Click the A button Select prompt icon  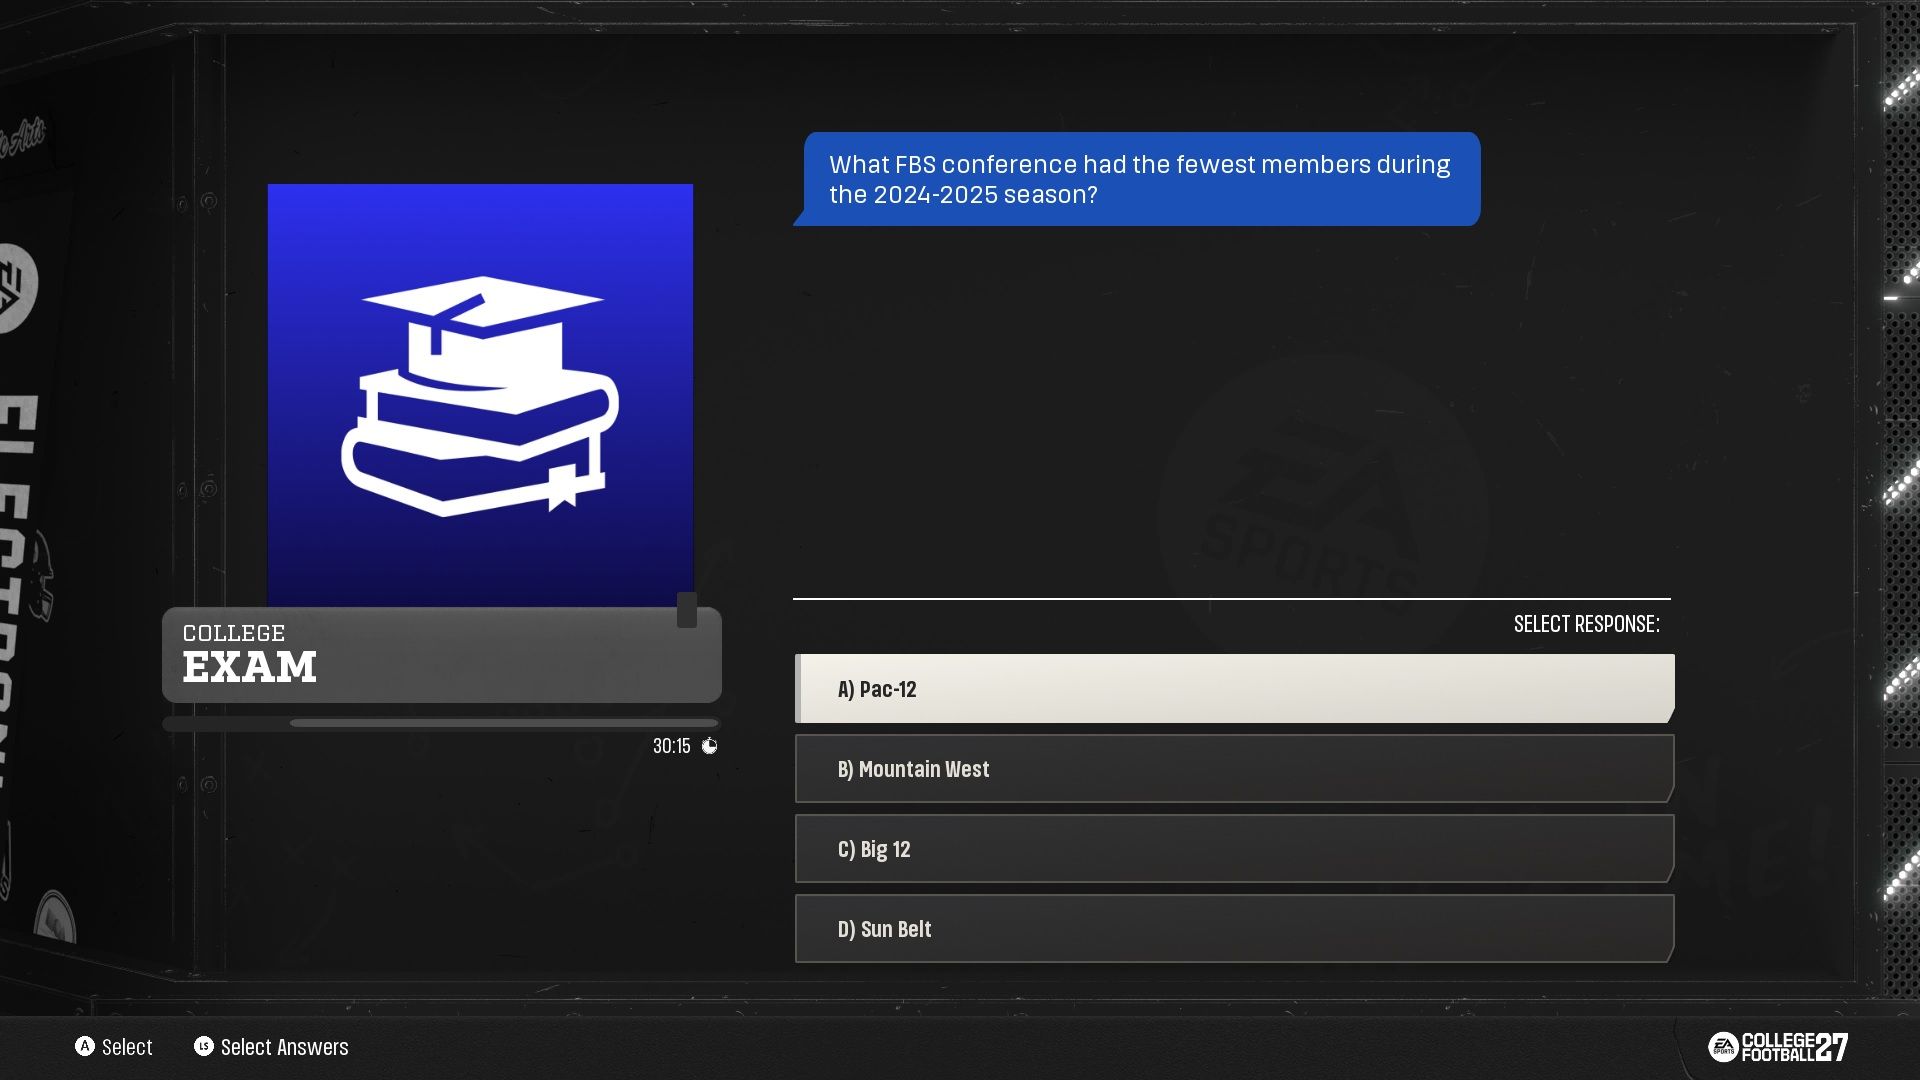pyautogui.click(x=85, y=1046)
